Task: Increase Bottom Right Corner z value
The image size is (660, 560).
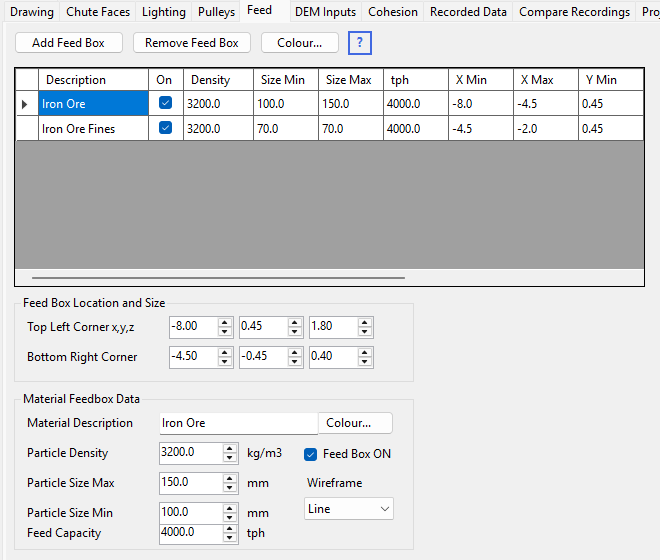Action: (365, 352)
